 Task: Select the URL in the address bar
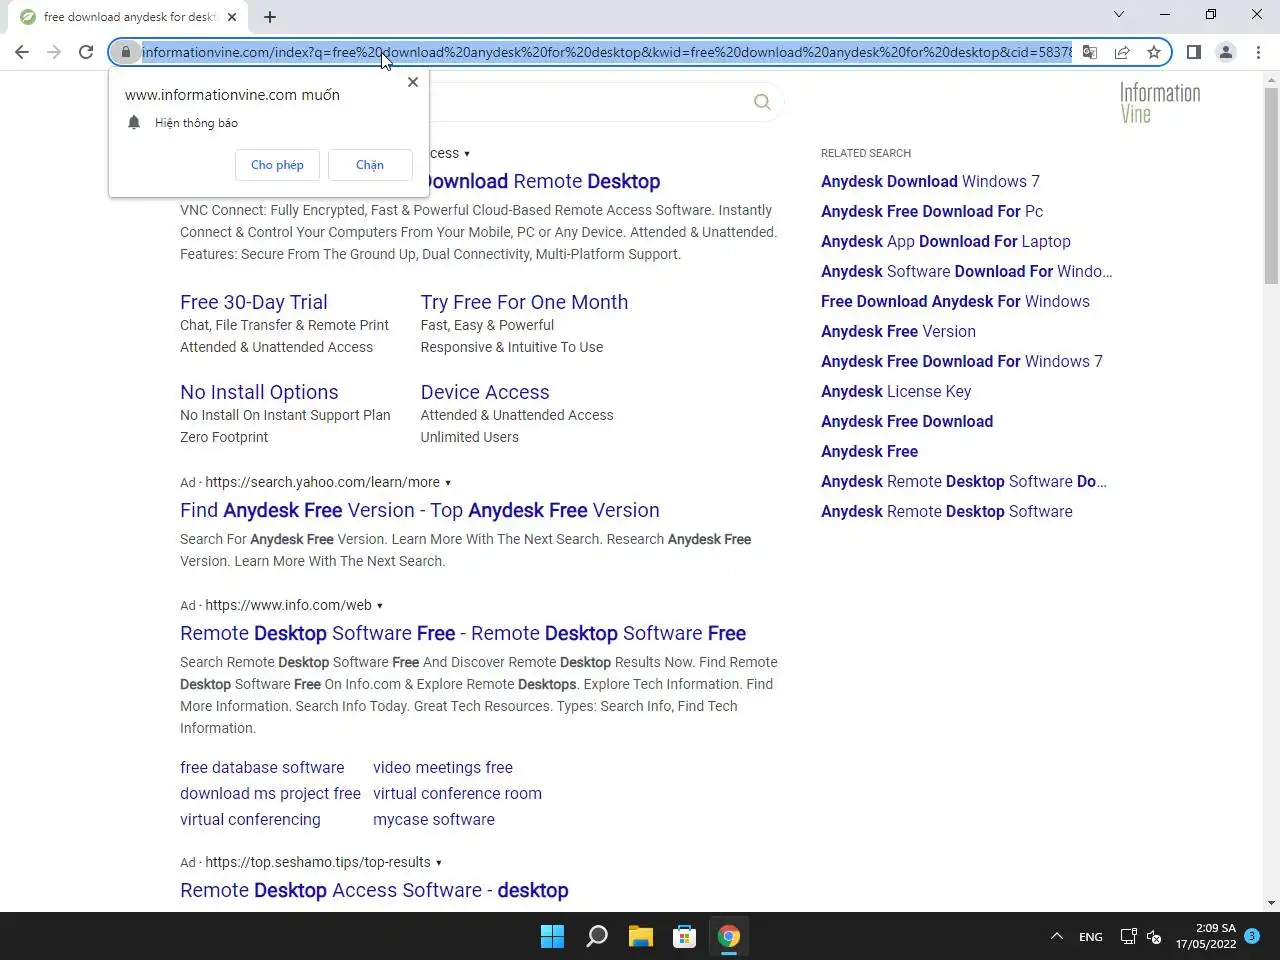click(x=607, y=52)
